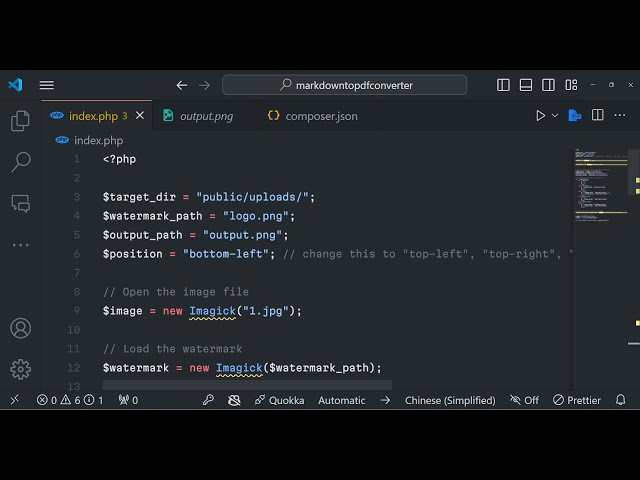Viewport: 640px width, 480px height.
Task: Open more editor actions ellipsis menu
Action: tap(620, 116)
